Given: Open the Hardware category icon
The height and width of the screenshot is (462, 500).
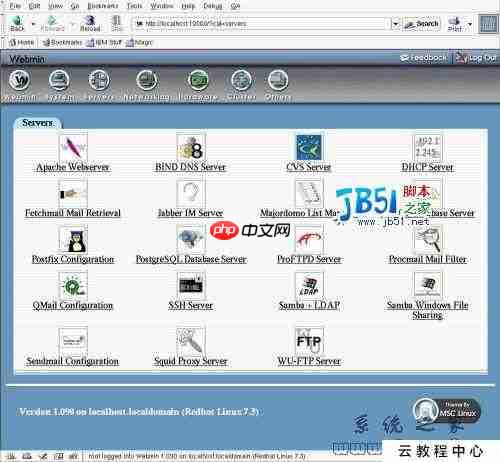Looking at the screenshot, I should click(198, 80).
